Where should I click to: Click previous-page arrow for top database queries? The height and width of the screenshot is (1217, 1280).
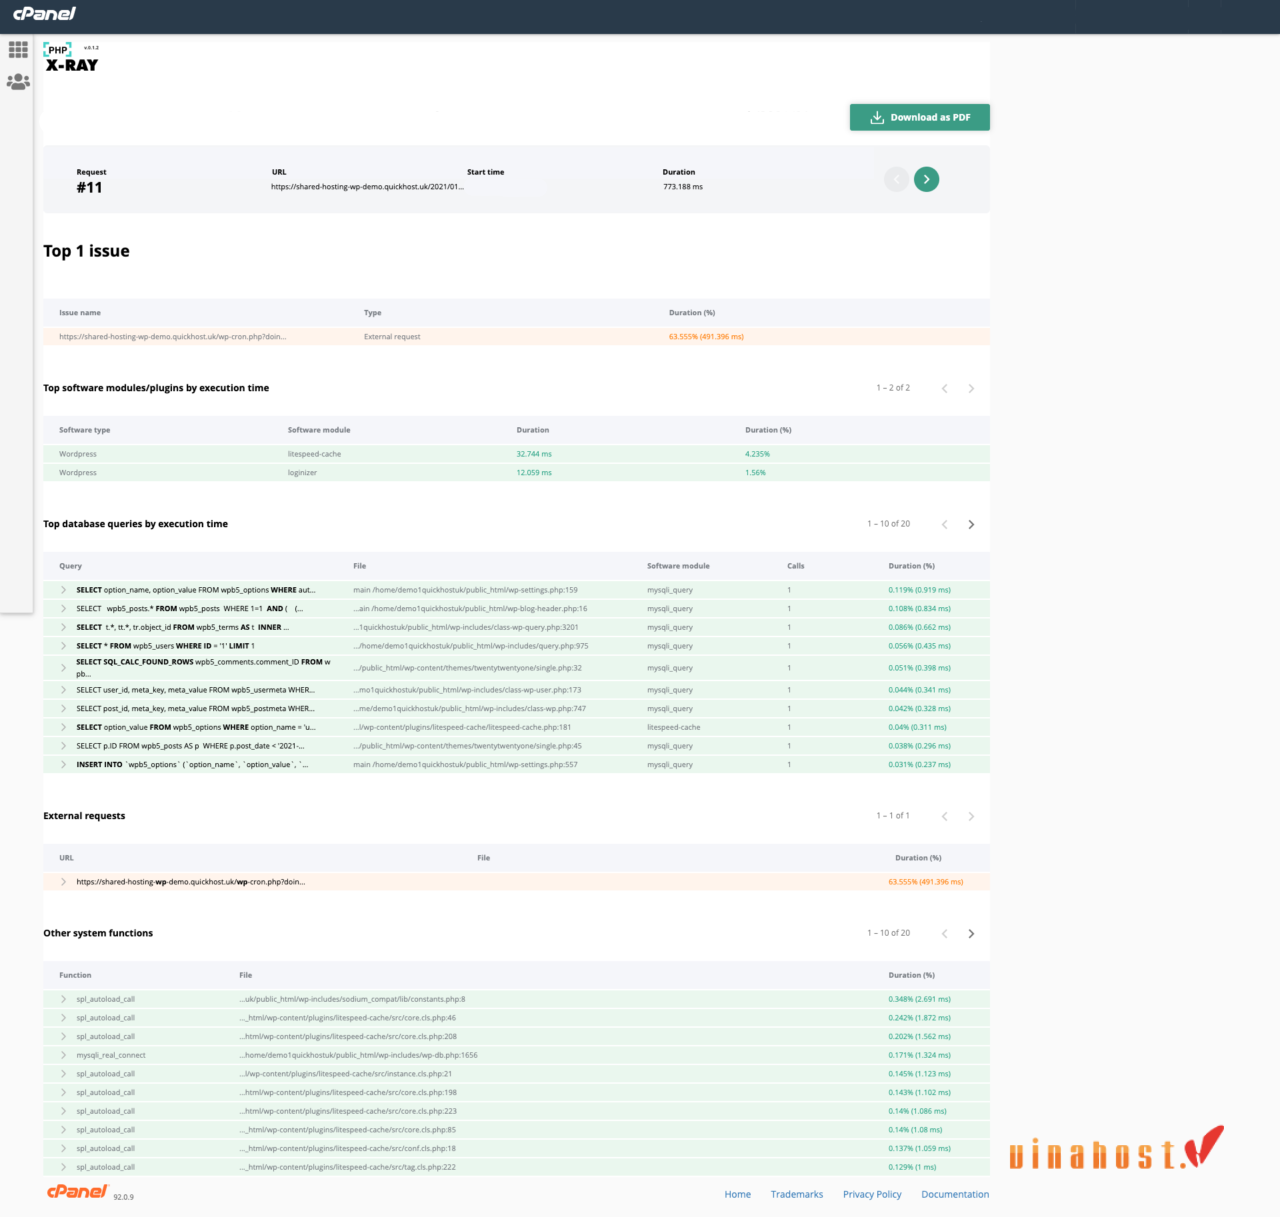(944, 524)
